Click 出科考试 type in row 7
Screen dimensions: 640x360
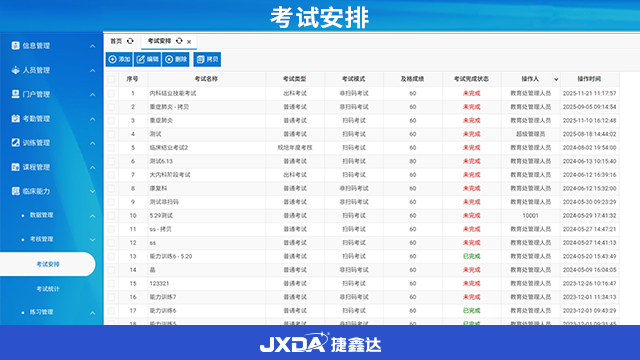click(x=295, y=175)
